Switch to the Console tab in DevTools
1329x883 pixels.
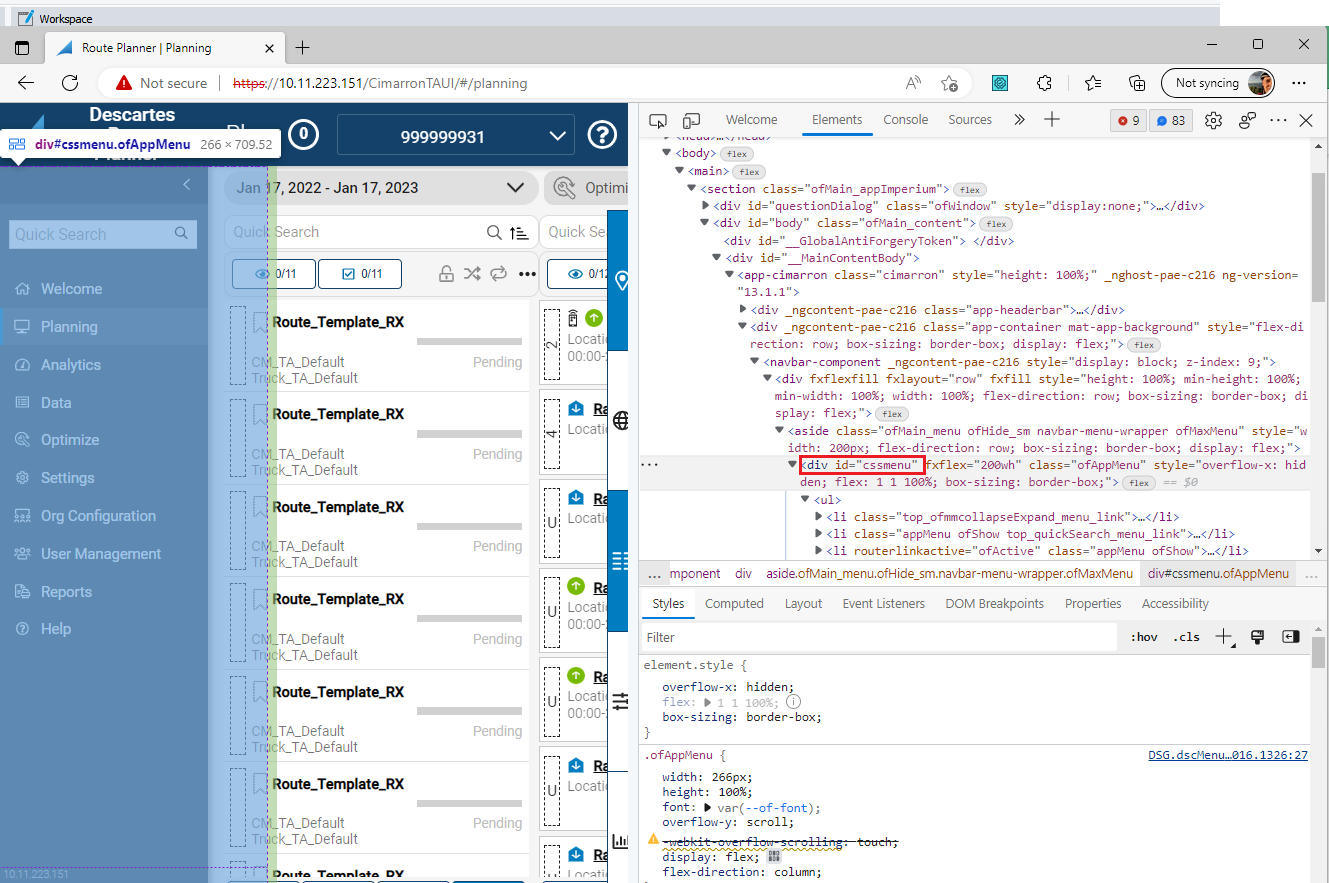point(905,119)
